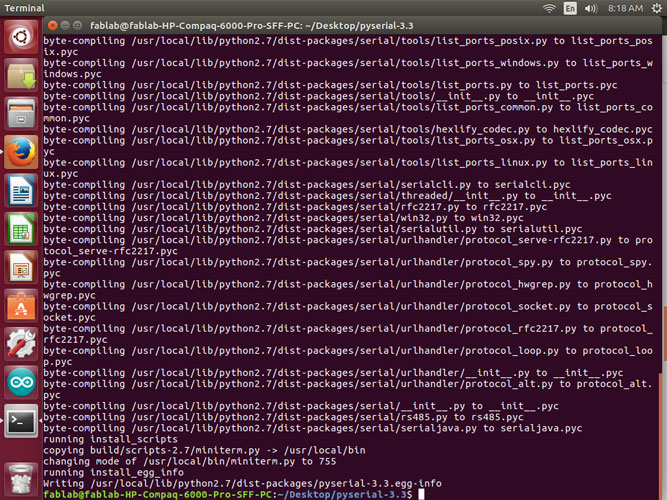The image size is (667, 500).
Task: Click the byte-compiling rfc2217.py to rfc2217.pyc line
Action: pyautogui.click(x=295, y=207)
